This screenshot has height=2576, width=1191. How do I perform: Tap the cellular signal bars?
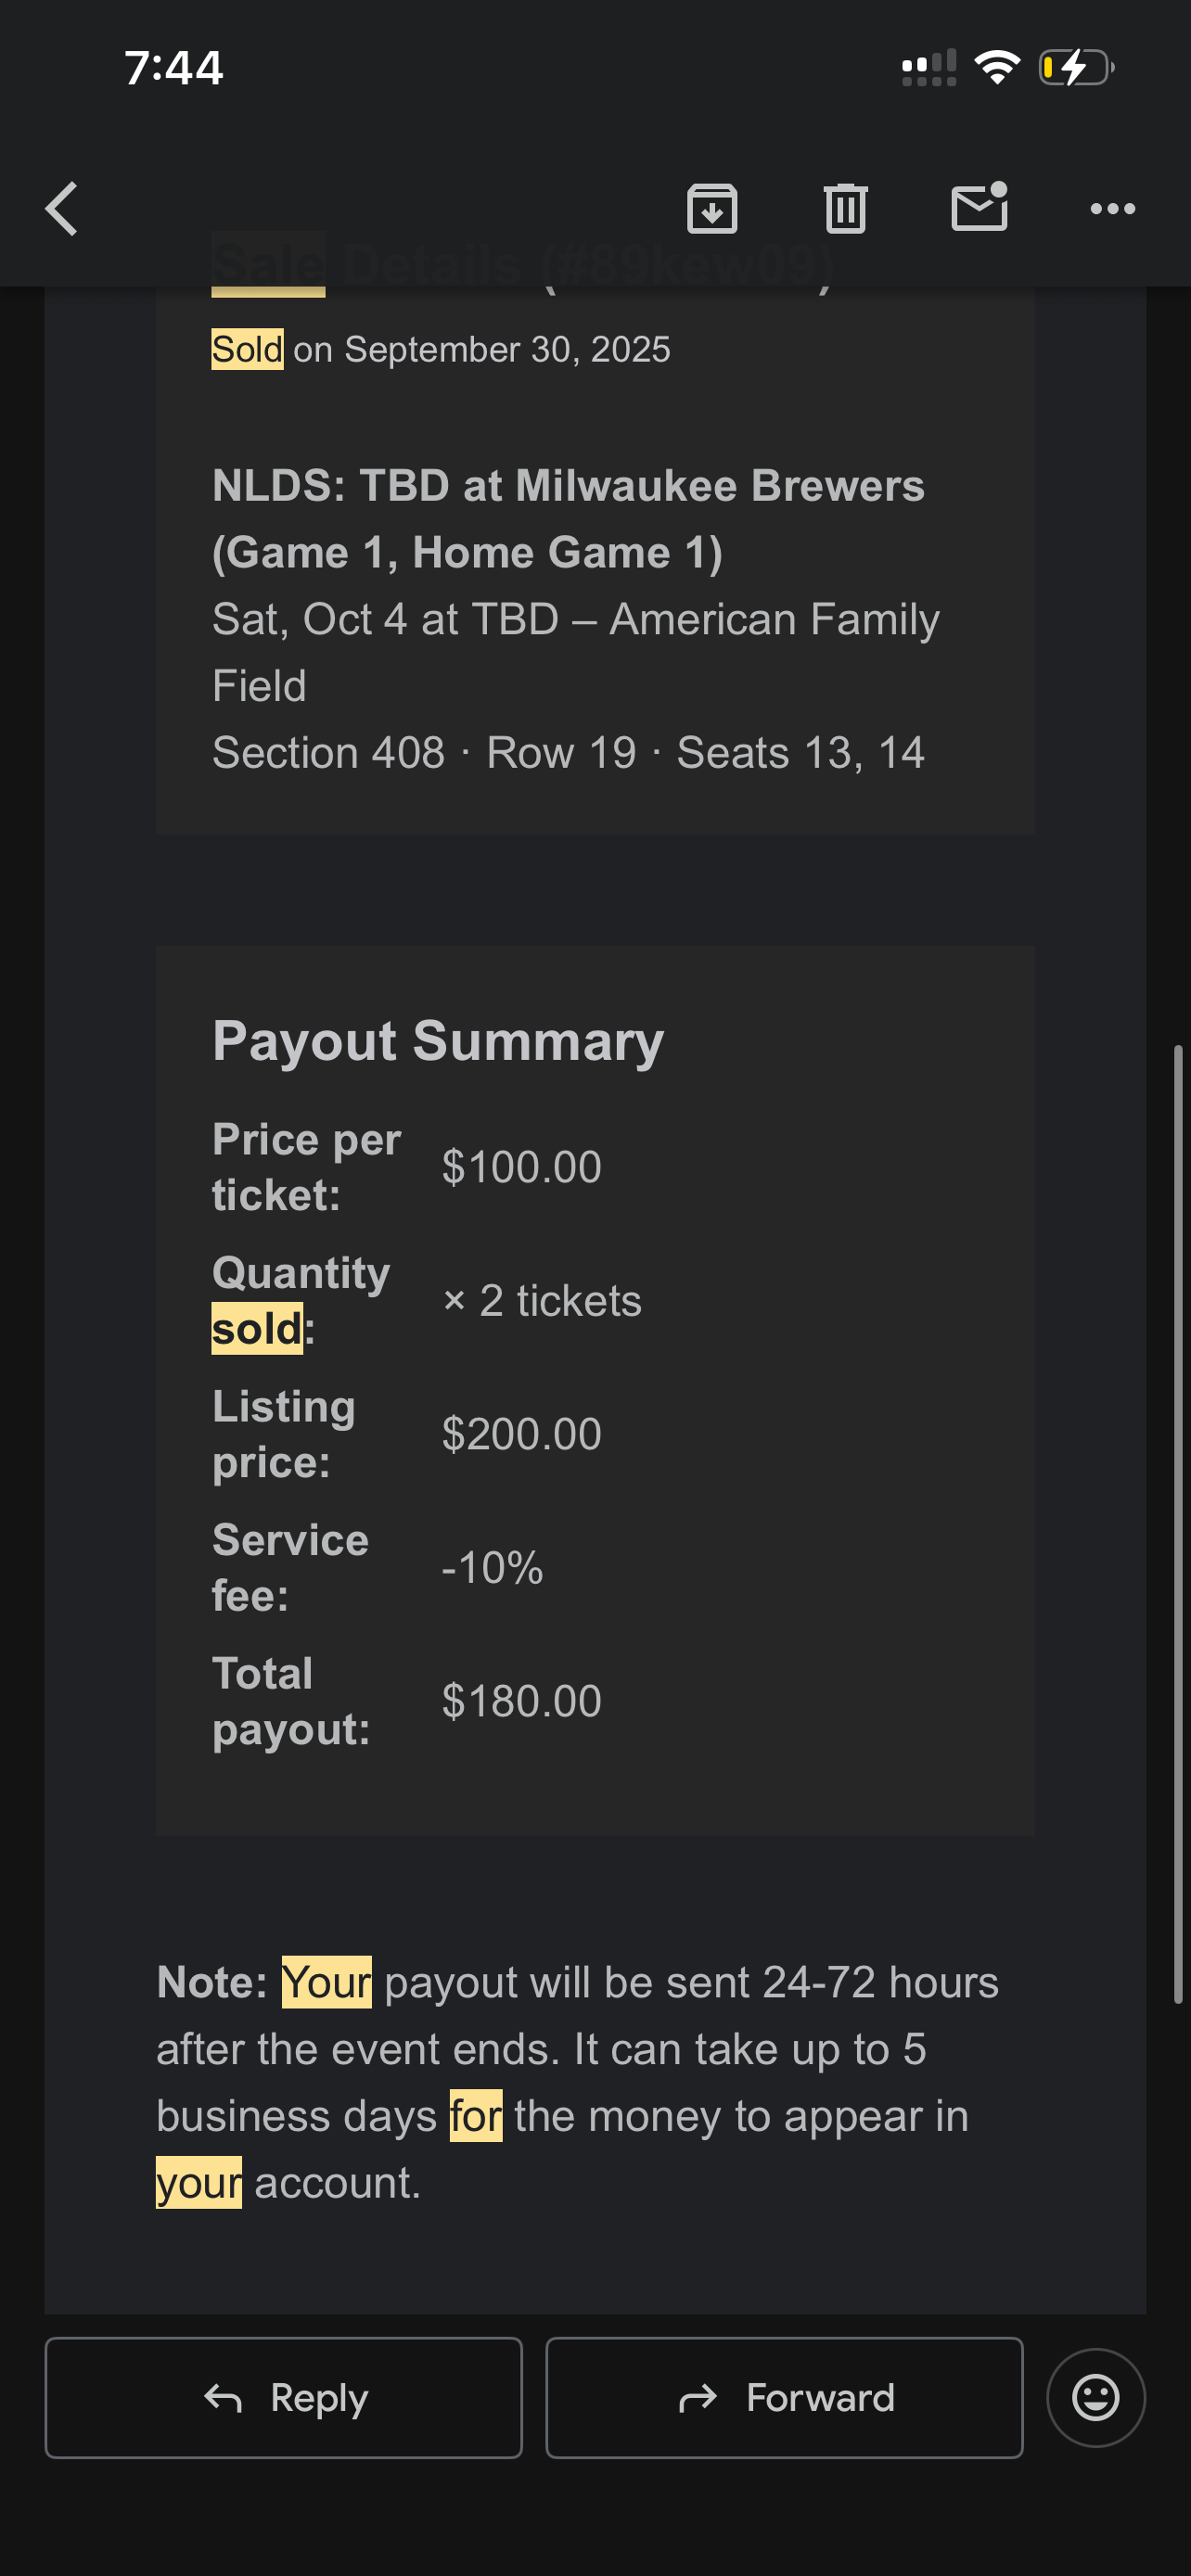pos(928,68)
